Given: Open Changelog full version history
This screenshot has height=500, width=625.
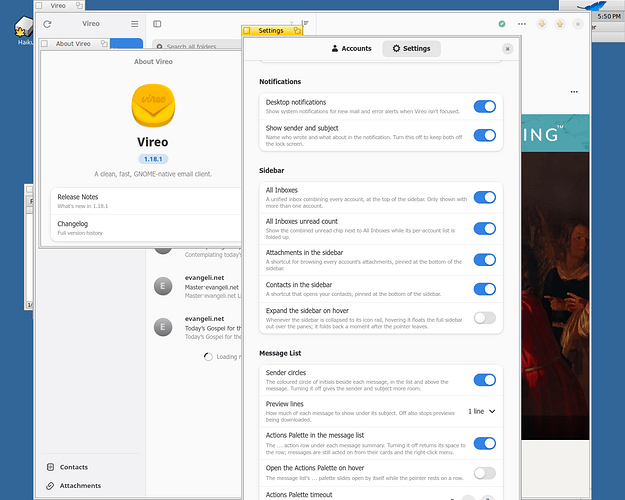Looking at the screenshot, I should point(146,228).
